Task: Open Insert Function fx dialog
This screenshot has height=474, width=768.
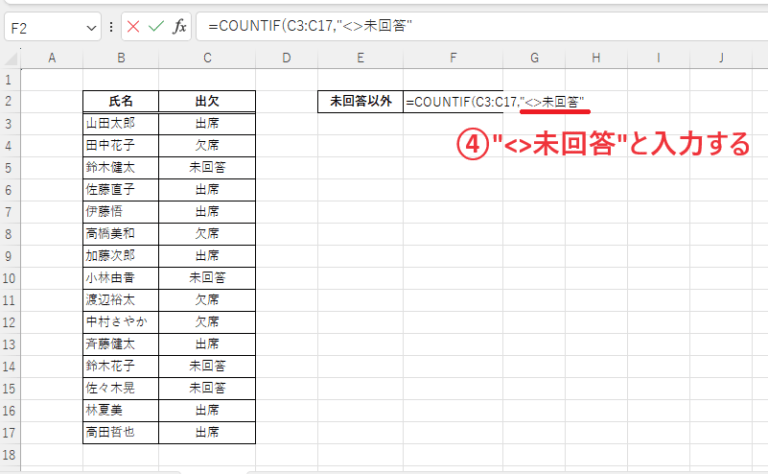Action: point(179,27)
